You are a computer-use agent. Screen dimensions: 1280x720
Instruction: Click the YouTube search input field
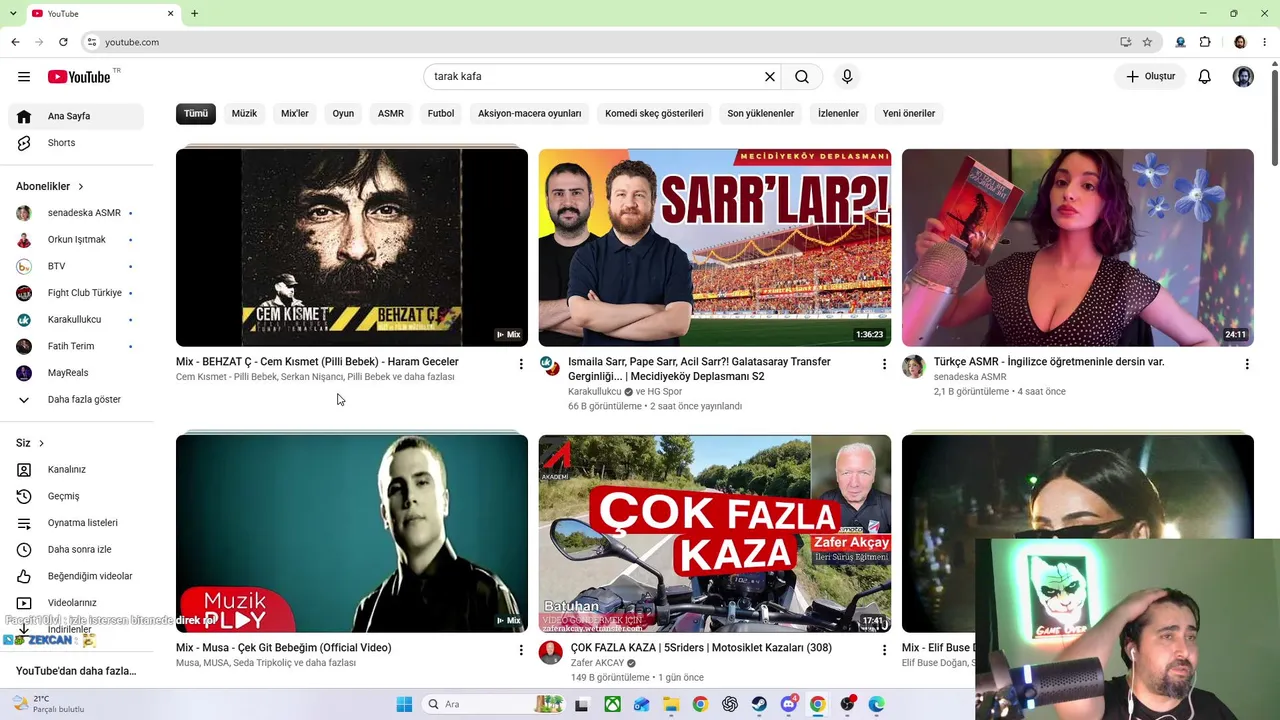[595, 77]
